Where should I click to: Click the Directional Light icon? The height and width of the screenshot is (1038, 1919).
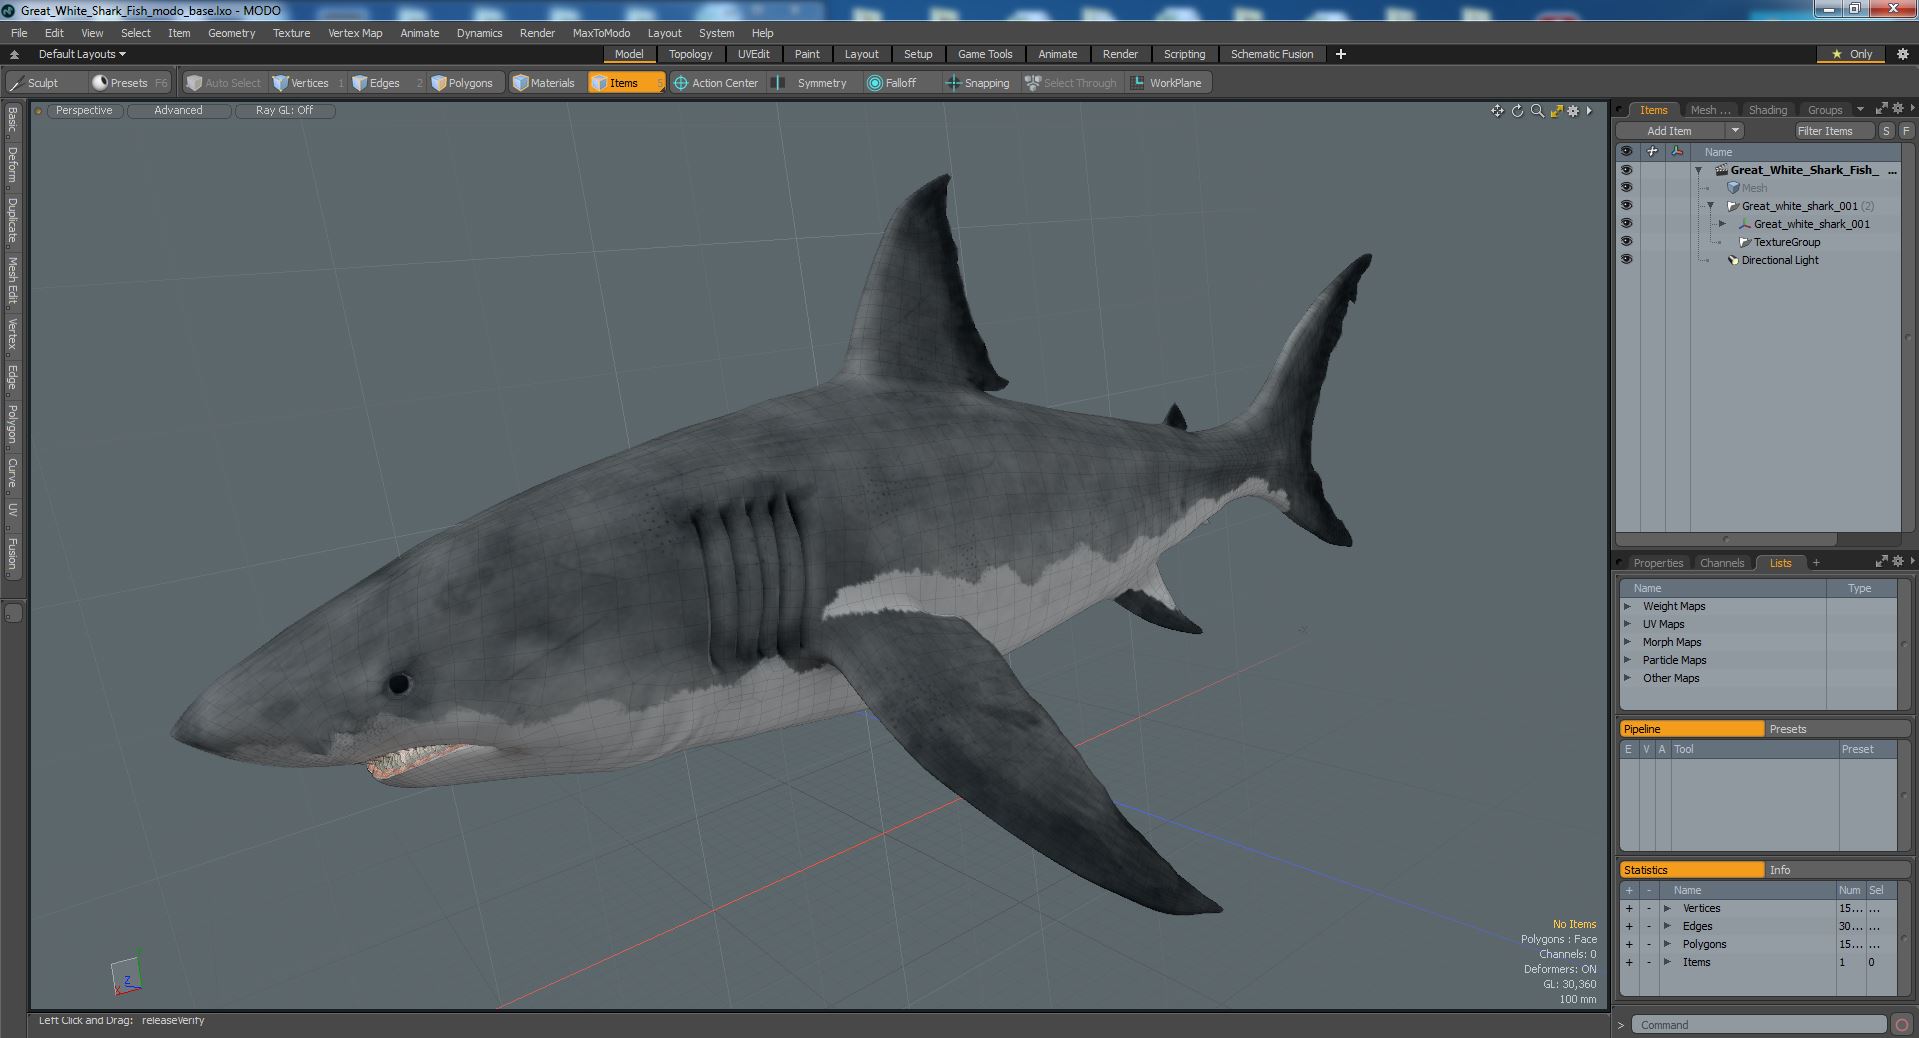click(1733, 260)
